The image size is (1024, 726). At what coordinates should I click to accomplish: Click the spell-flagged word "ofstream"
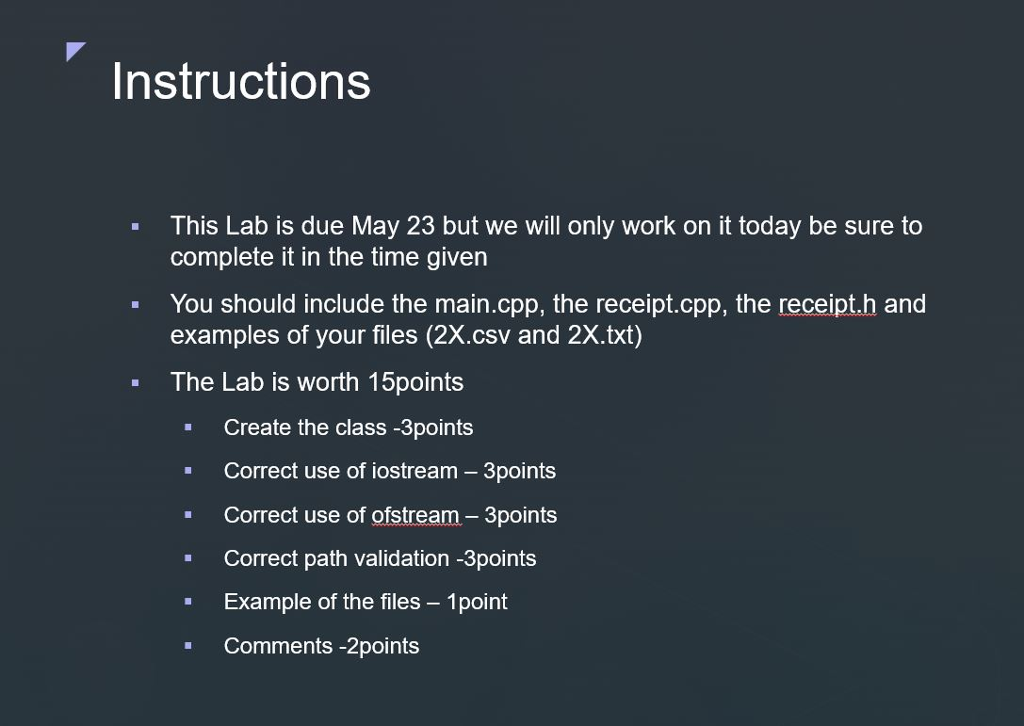click(415, 515)
